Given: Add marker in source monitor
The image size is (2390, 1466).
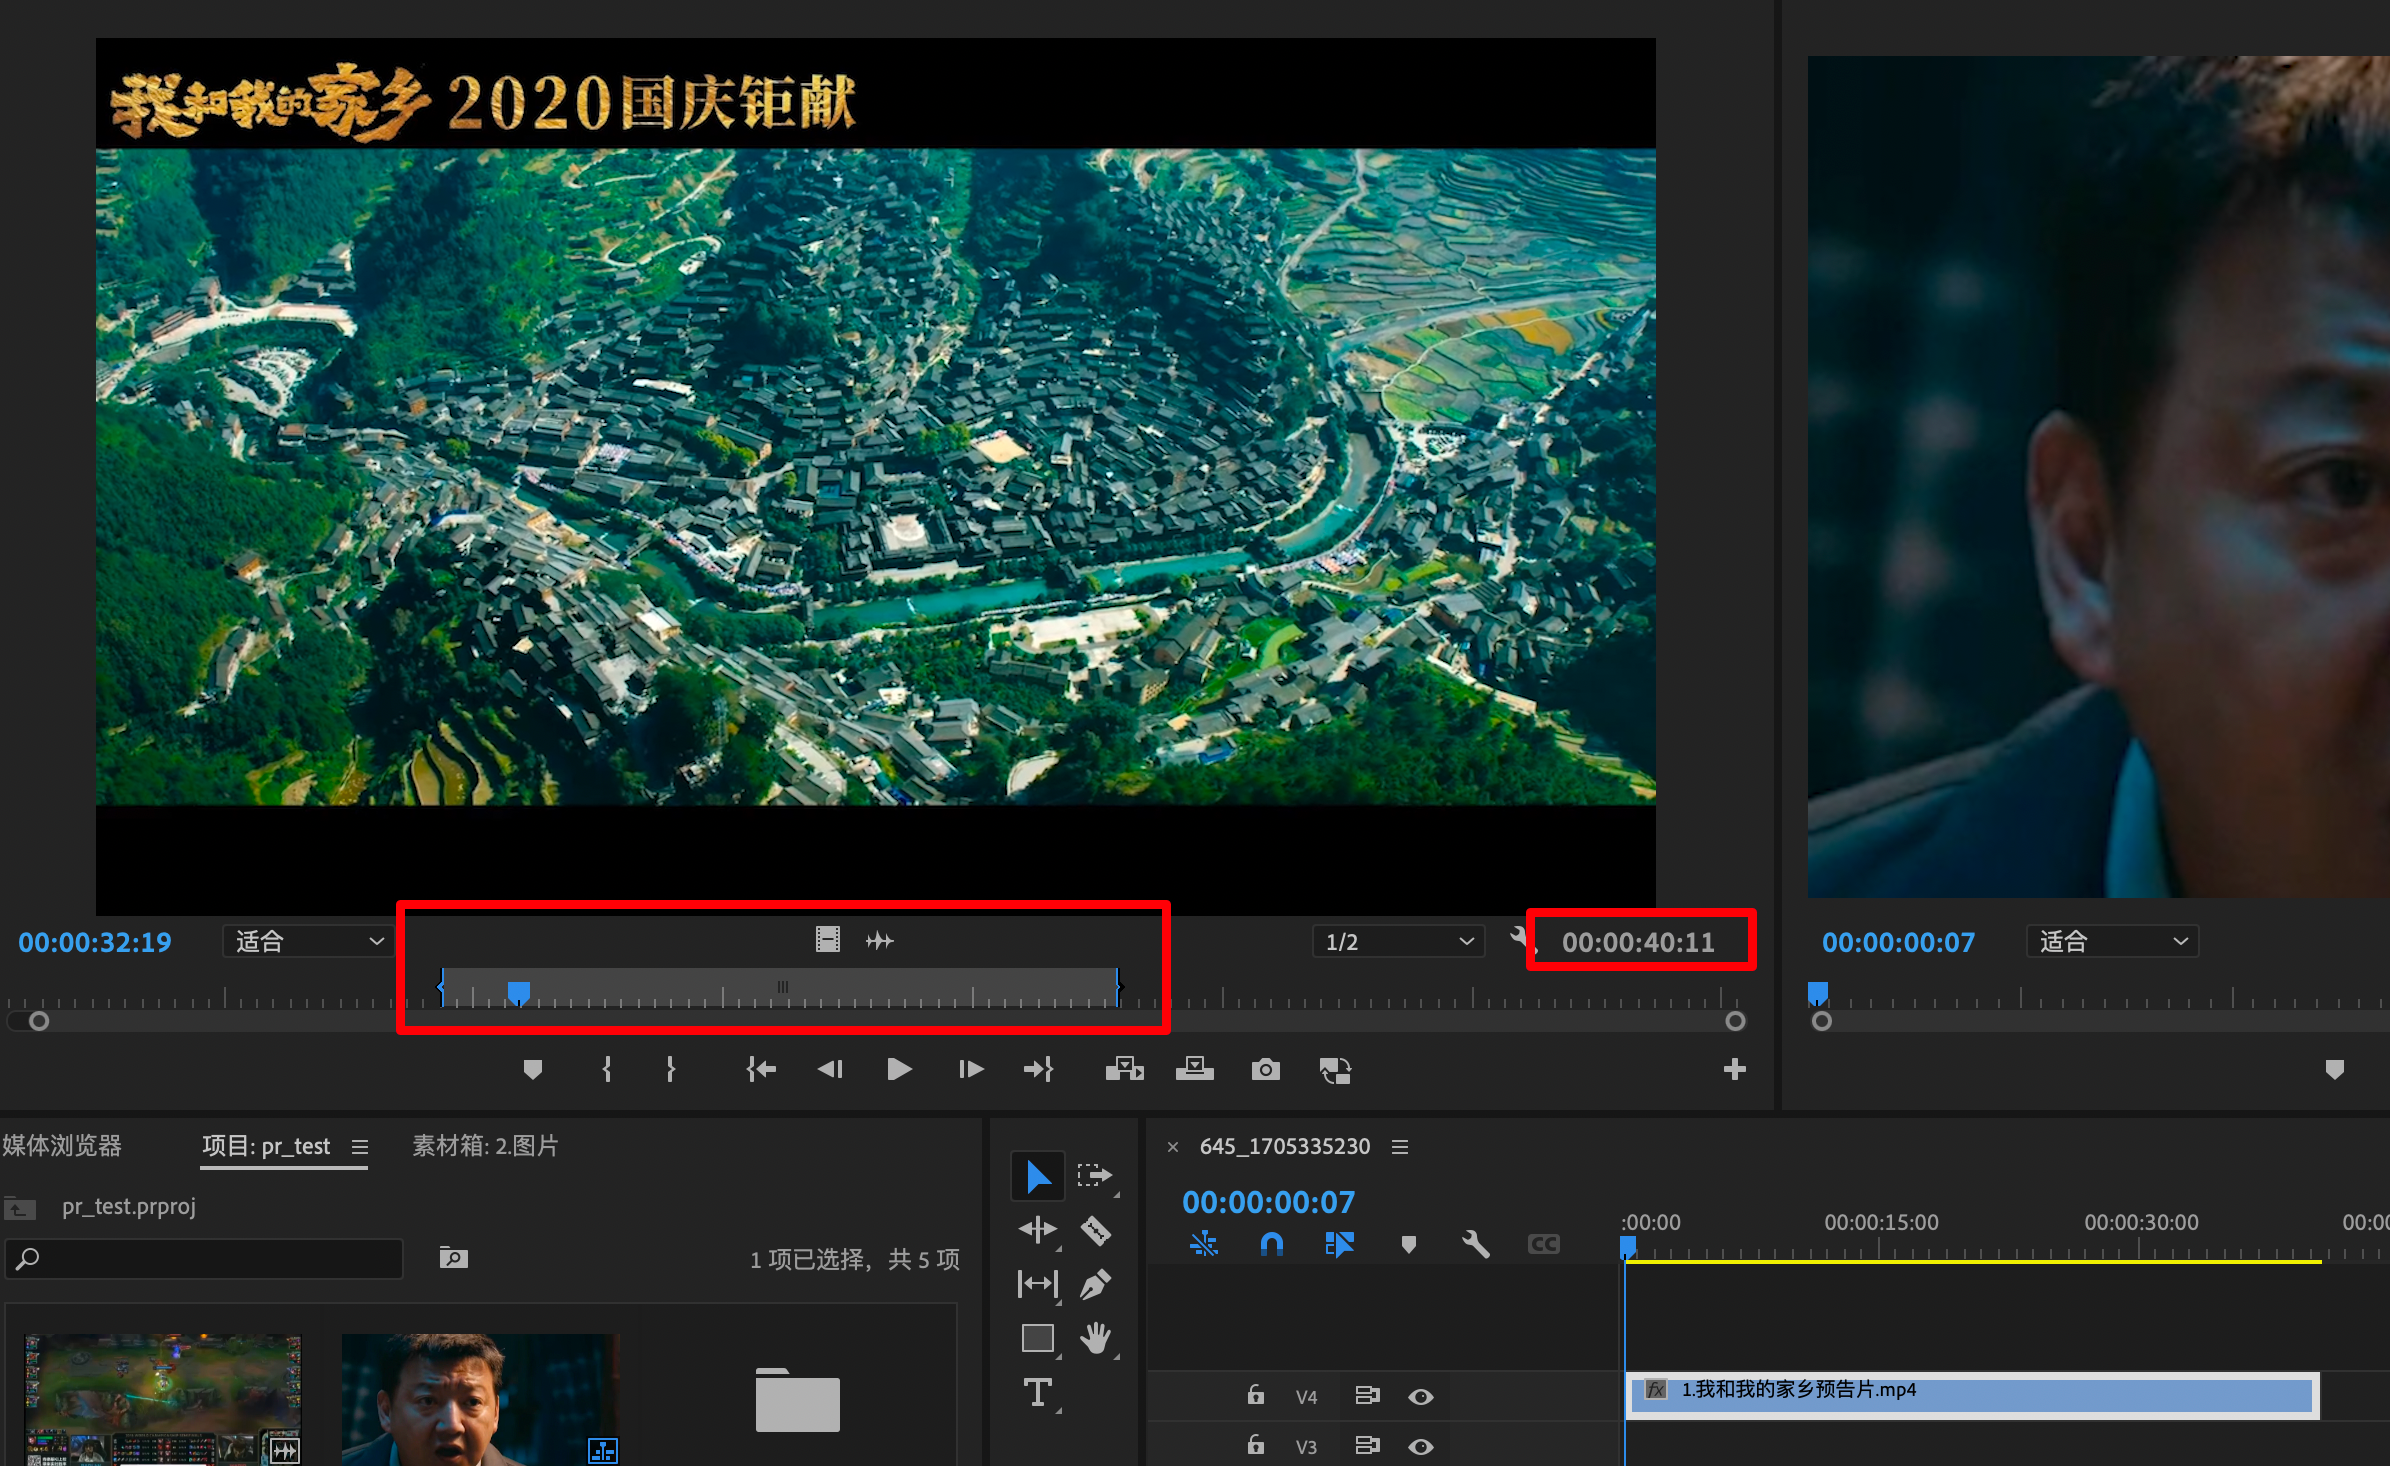Looking at the screenshot, I should (533, 1070).
